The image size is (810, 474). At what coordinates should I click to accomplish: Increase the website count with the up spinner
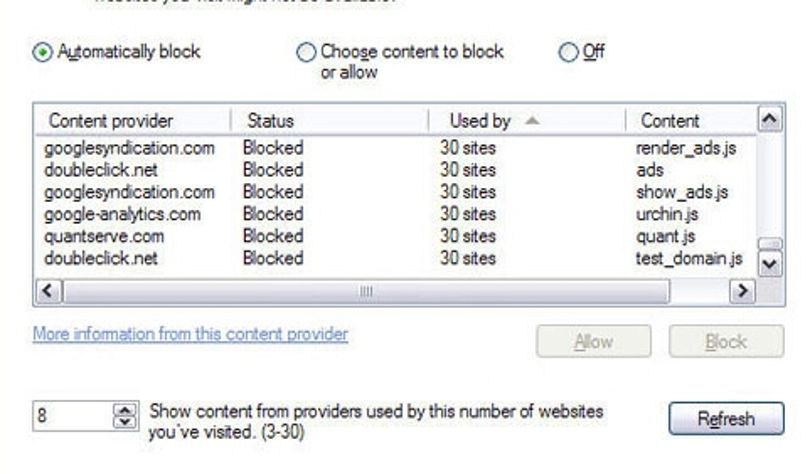125,410
